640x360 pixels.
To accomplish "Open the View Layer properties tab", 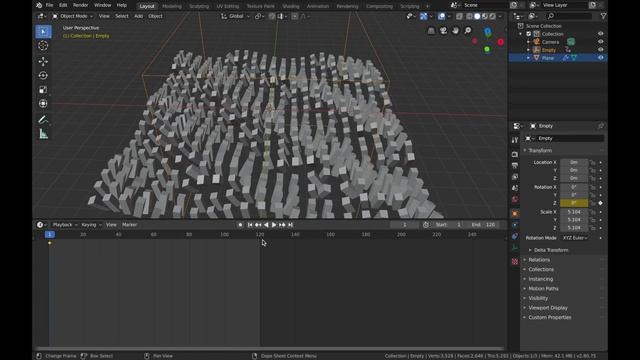I will coord(515,177).
